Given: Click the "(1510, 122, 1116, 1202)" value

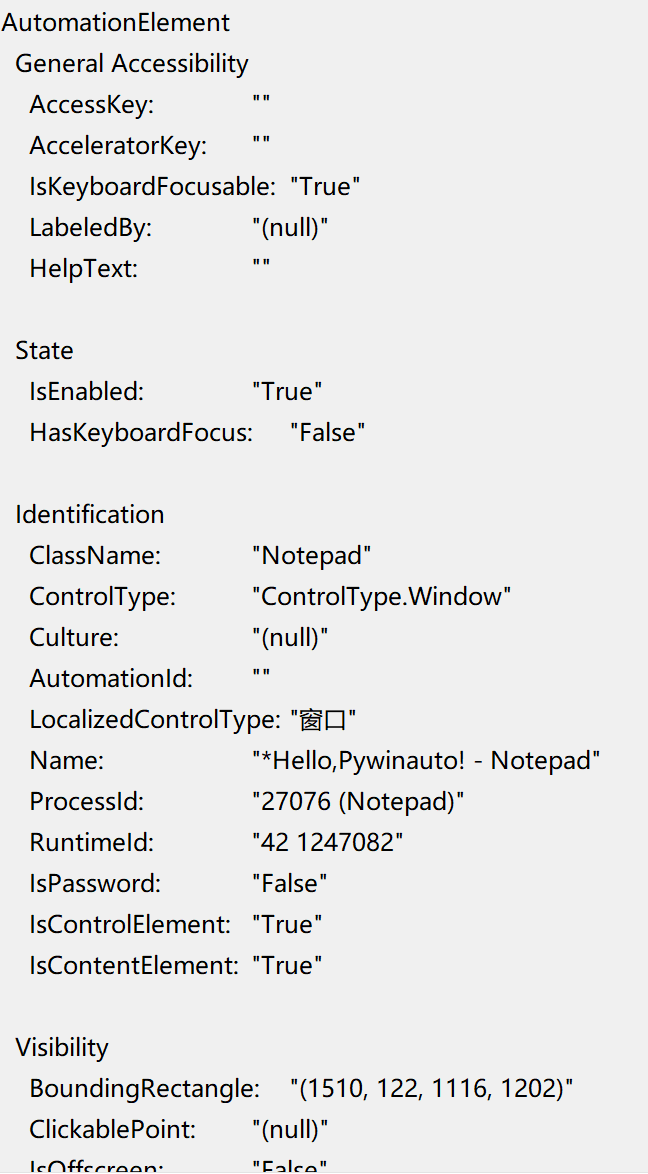Looking at the screenshot, I should click(432, 1089).
